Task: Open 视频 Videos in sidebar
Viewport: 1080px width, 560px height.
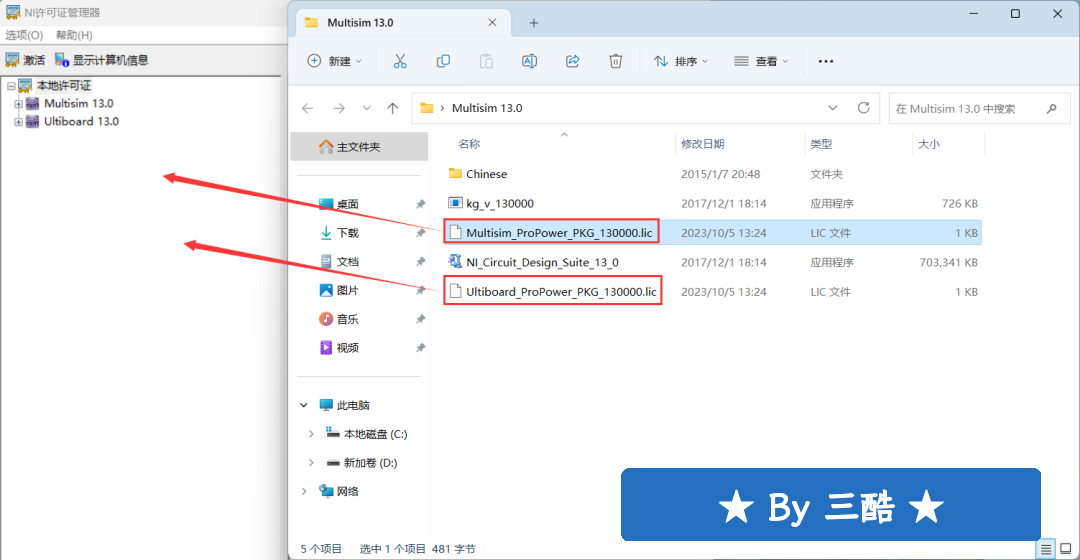Action: [x=340, y=348]
